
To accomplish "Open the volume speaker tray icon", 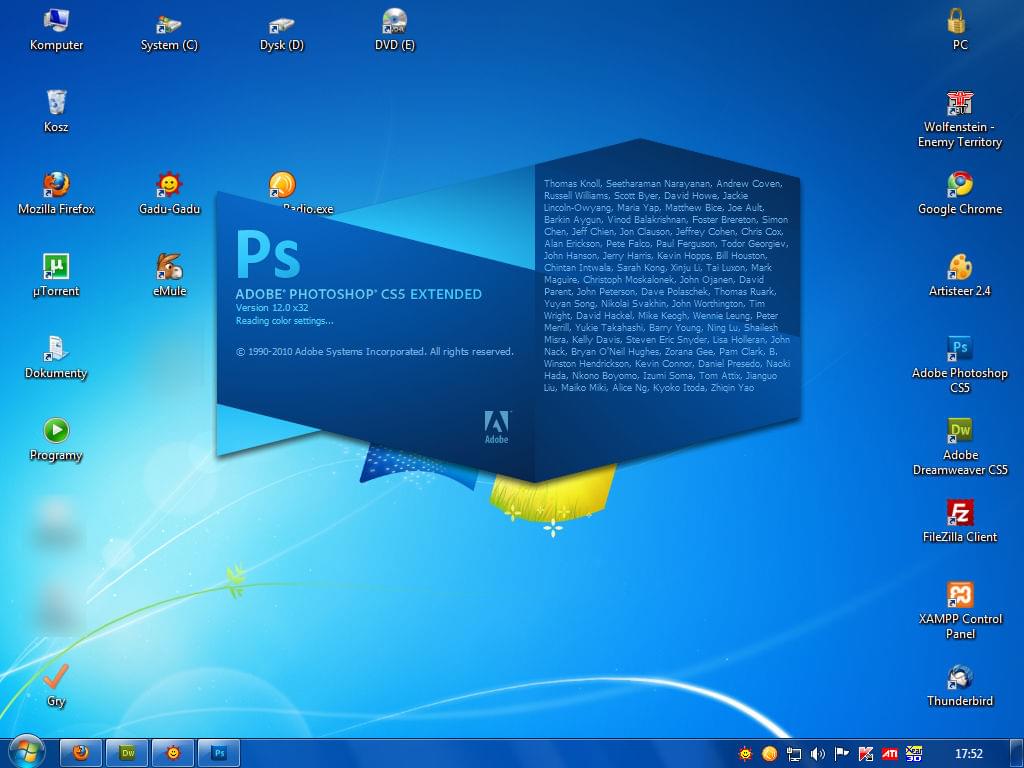I will (x=818, y=754).
